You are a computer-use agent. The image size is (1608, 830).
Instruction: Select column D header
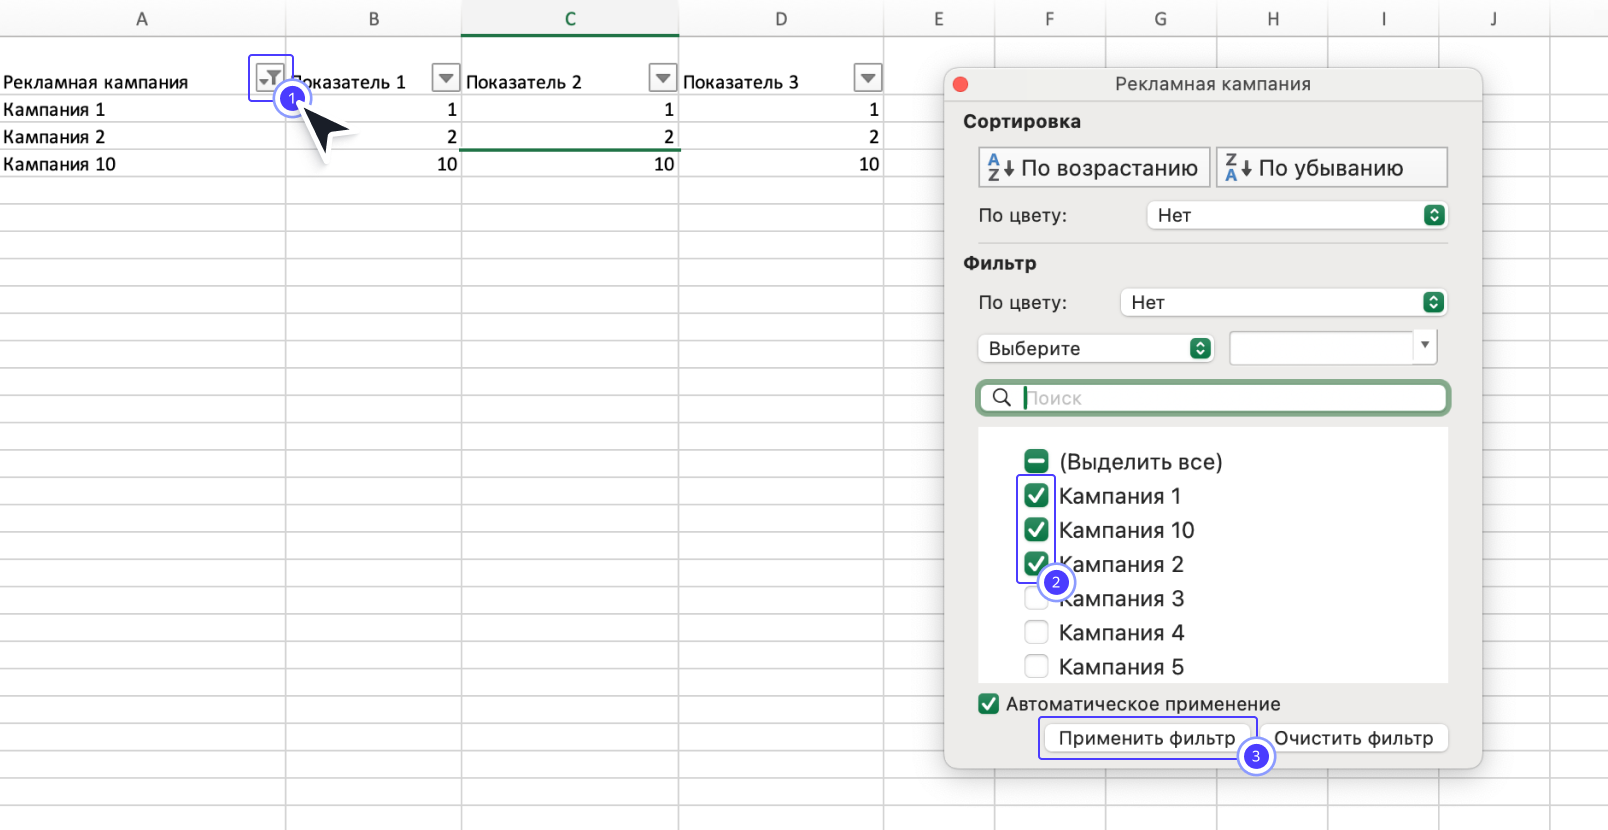pyautogui.click(x=781, y=18)
